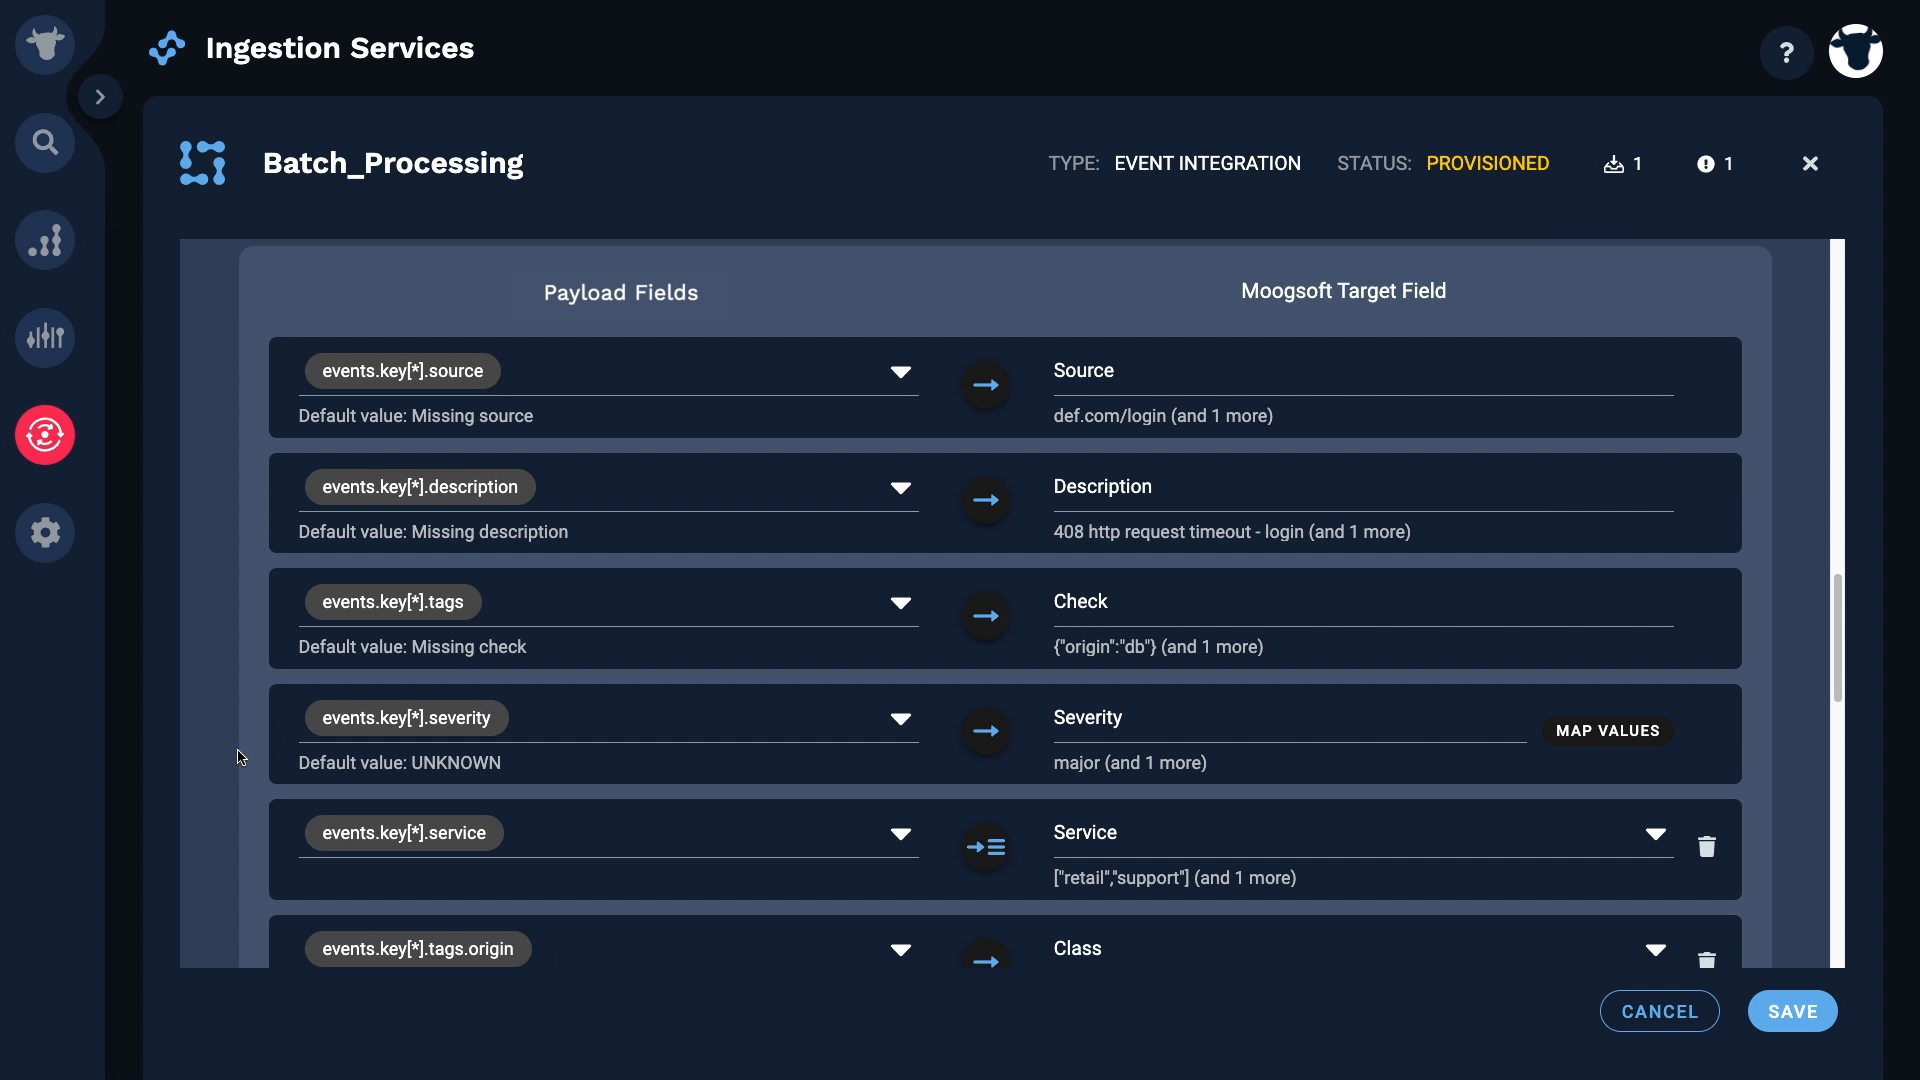Open dropdown for events.key[*].source field

tap(901, 372)
